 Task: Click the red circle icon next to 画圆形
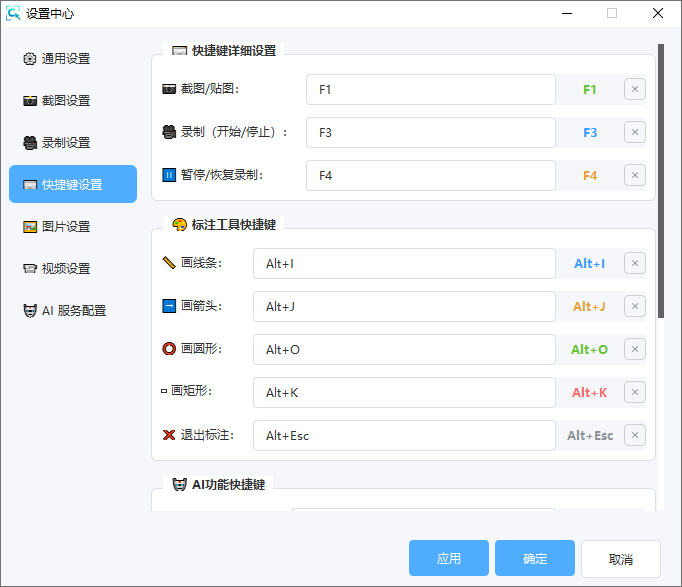pos(169,349)
